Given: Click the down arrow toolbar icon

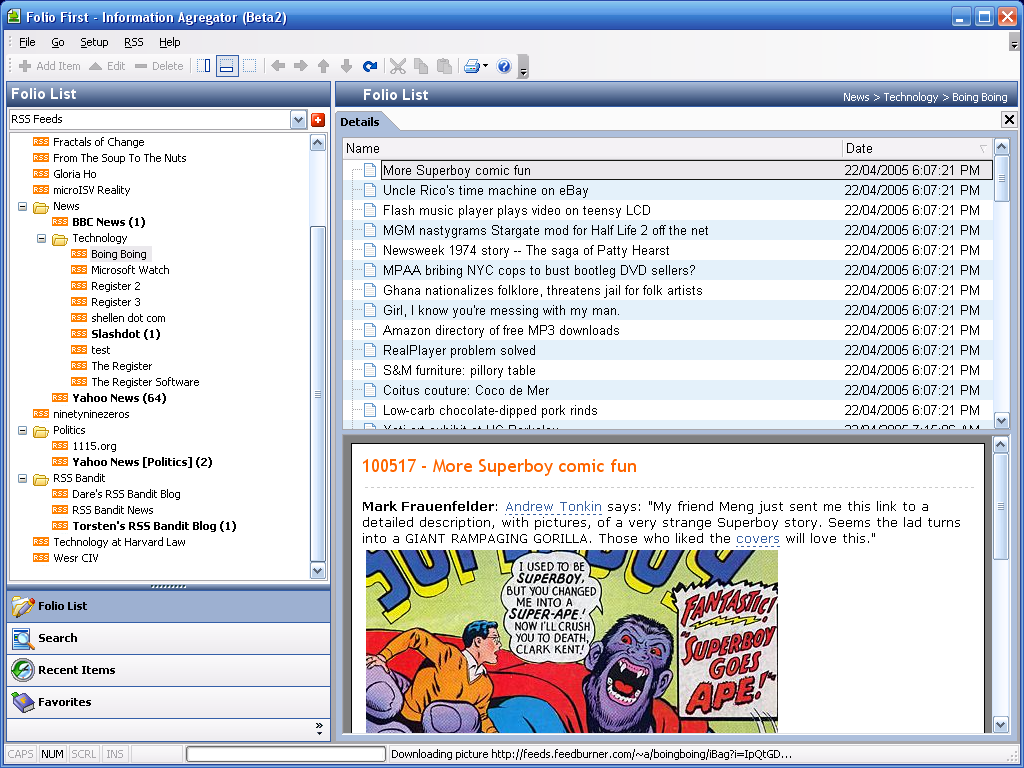Looking at the screenshot, I should pos(347,66).
